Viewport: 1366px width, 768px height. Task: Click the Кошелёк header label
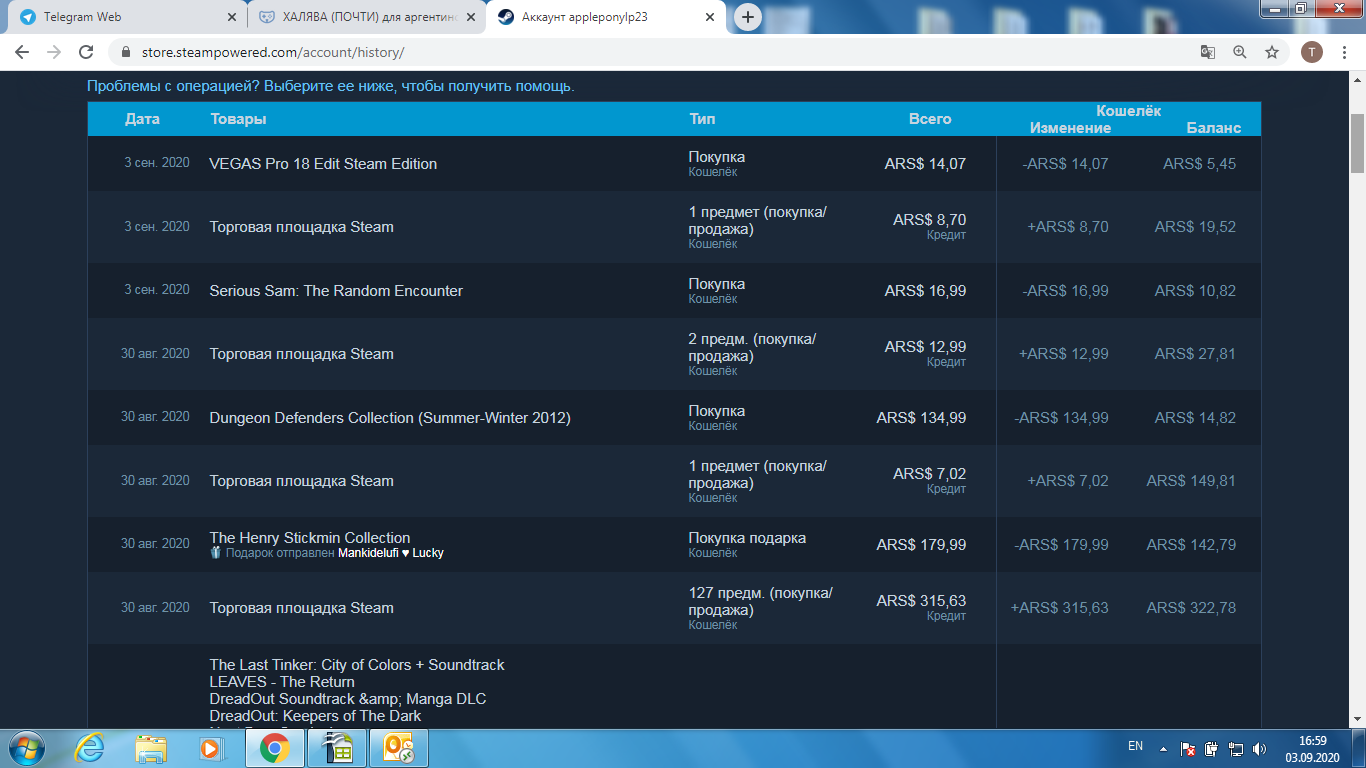pyautogui.click(x=1129, y=111)
